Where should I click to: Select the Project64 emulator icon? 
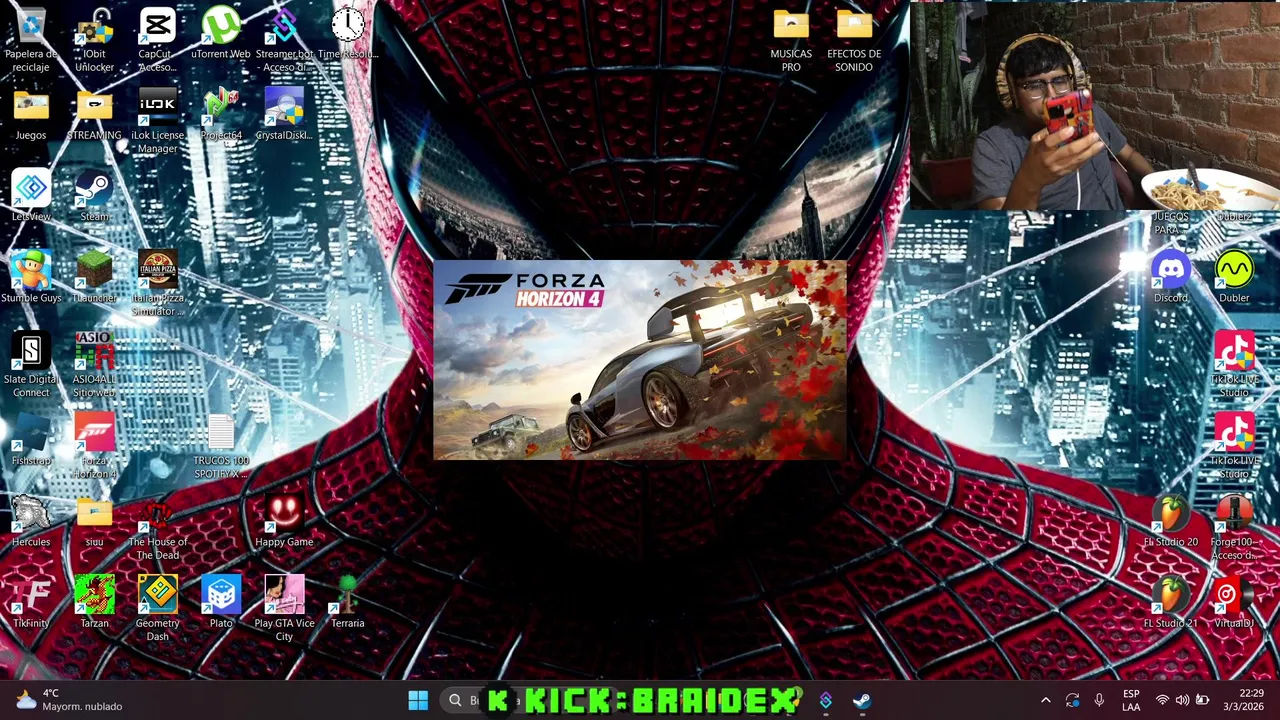coord(221,114)
